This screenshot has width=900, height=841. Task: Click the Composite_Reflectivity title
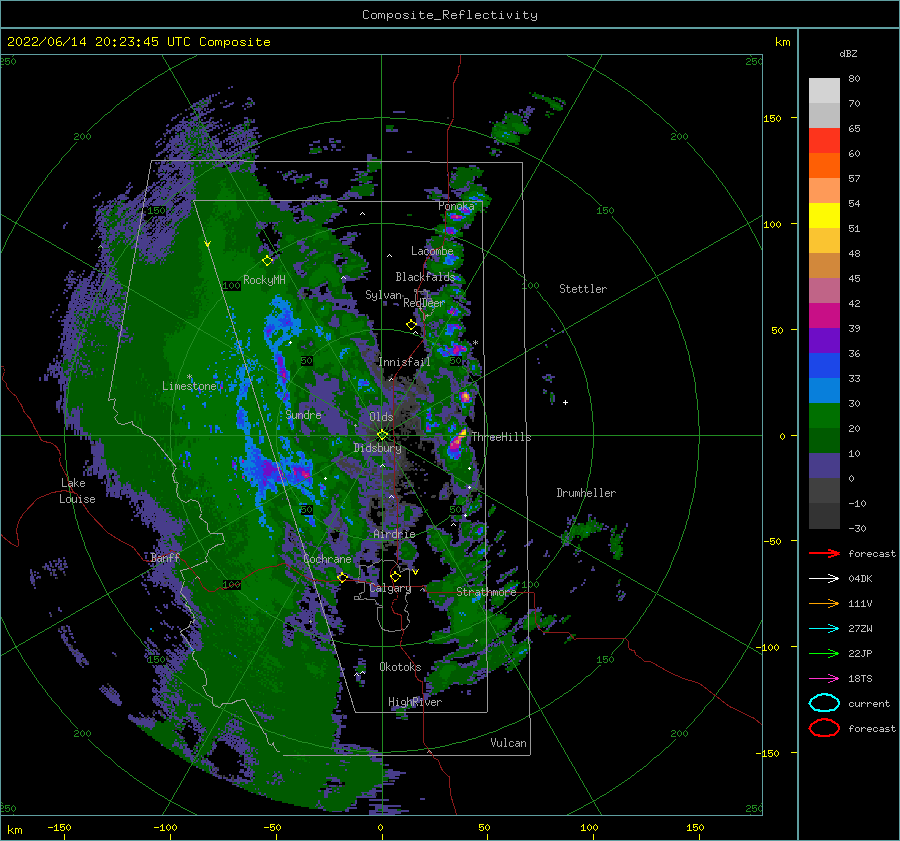[450, 15]
